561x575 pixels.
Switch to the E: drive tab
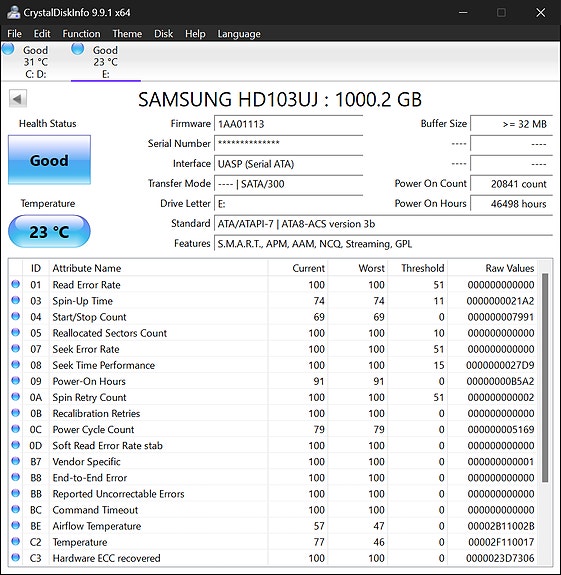[106, 62]
